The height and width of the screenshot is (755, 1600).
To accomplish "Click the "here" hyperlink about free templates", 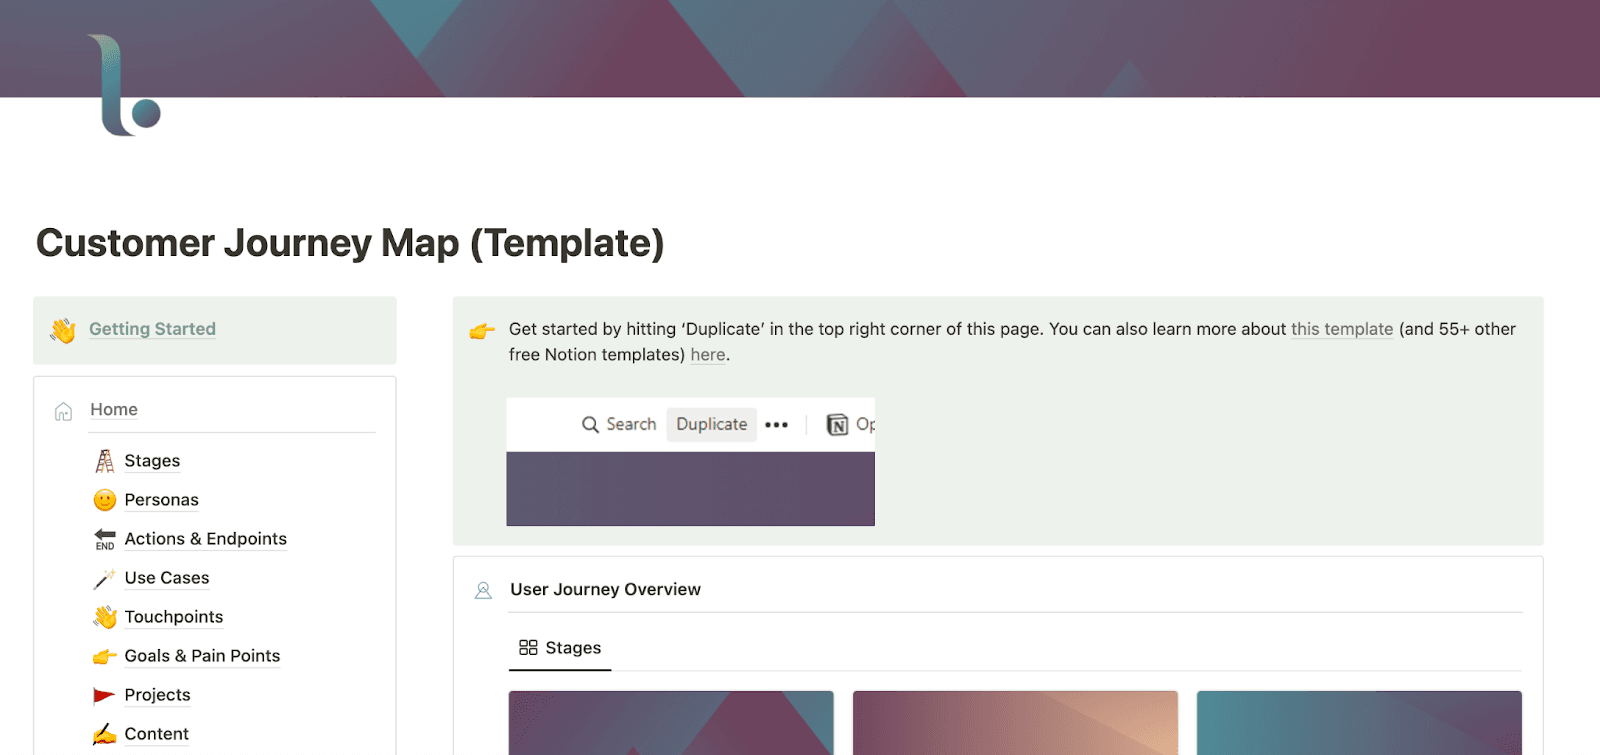I will tap(707, 354).
